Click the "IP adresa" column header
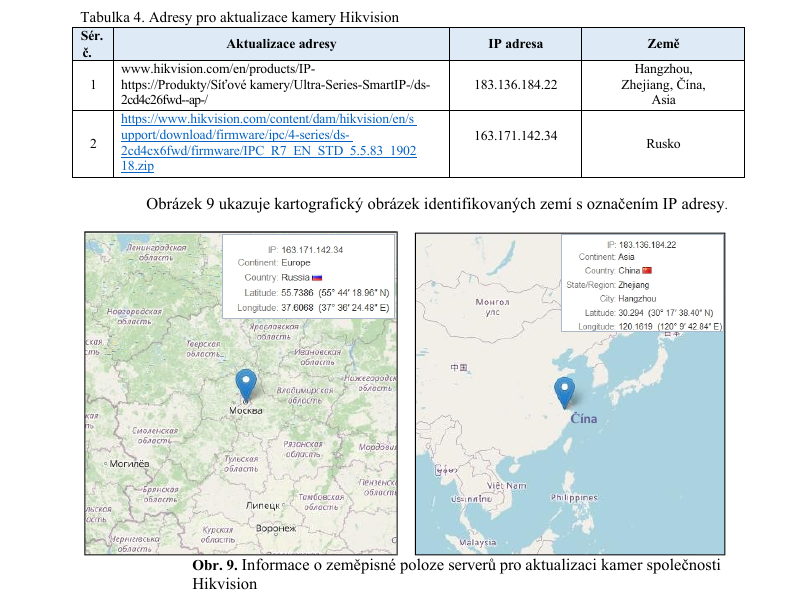Viewport: 794px width, 603px height. pyautogui.click(x=516, y=44)
